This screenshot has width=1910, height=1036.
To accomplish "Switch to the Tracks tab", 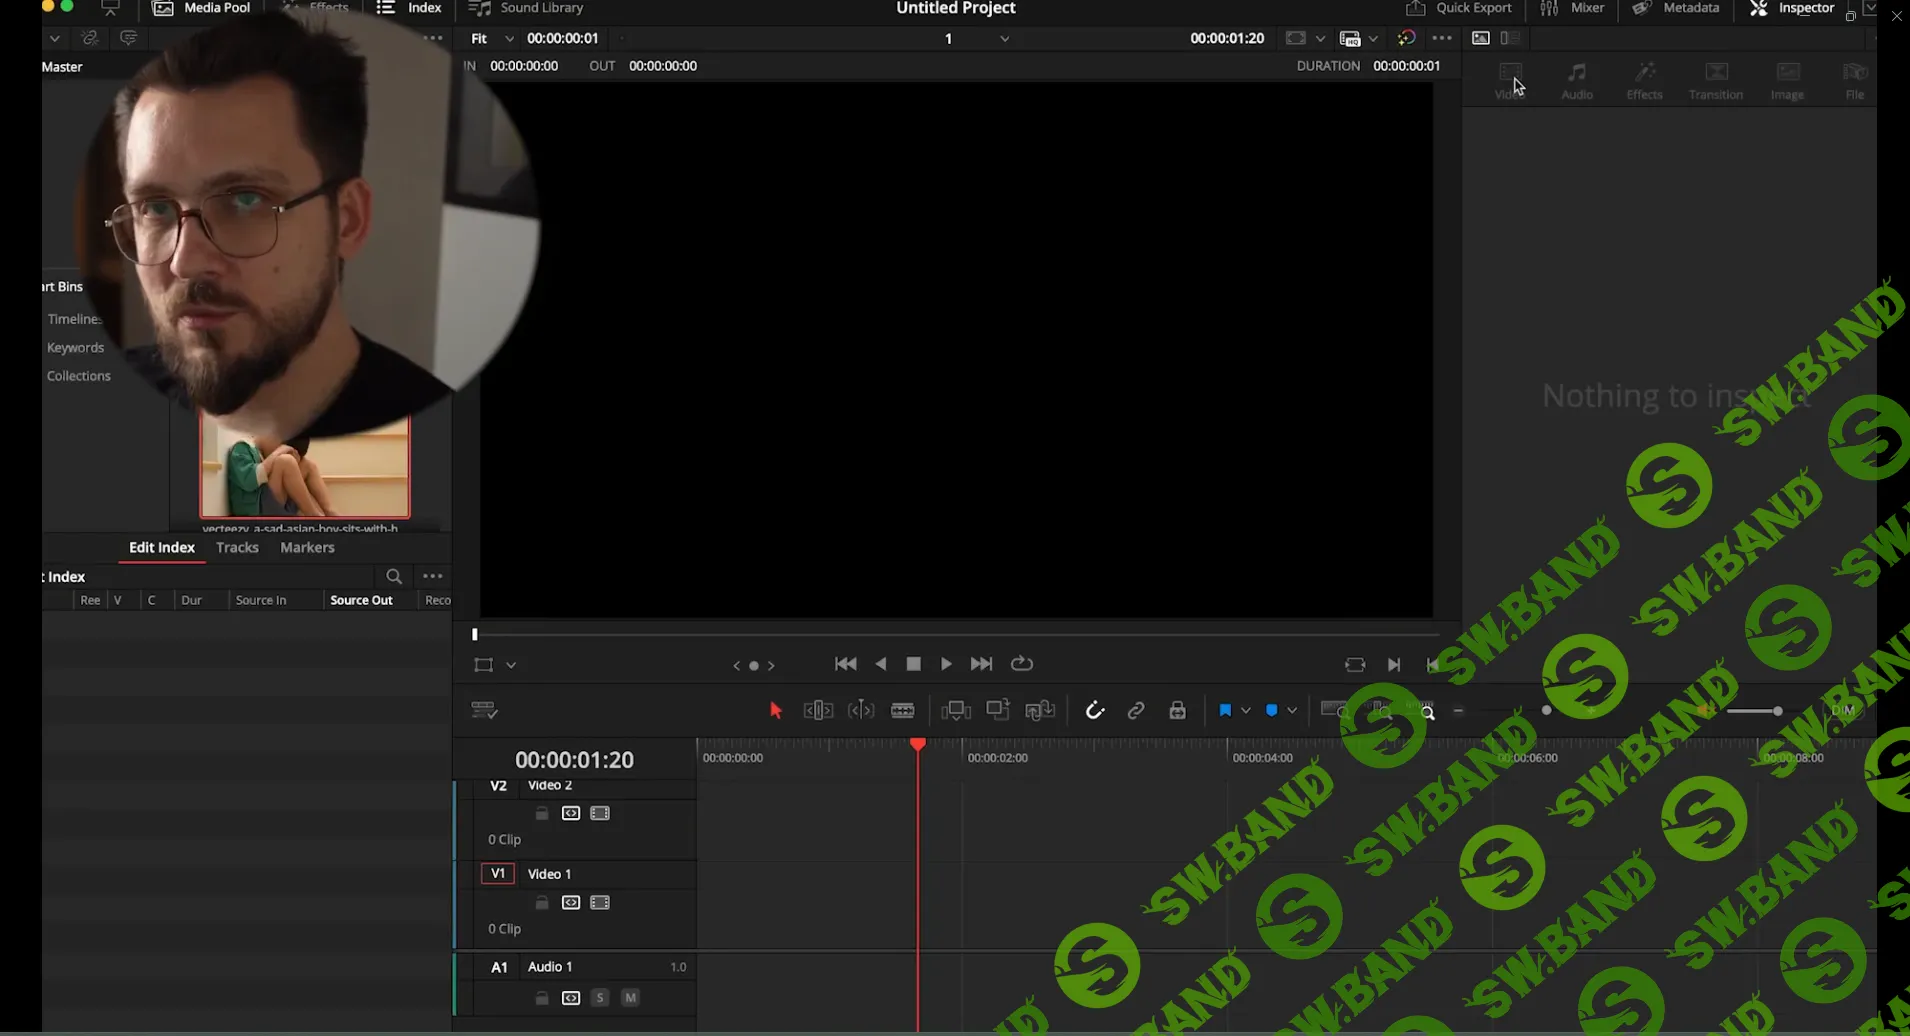I will [237, 547].
